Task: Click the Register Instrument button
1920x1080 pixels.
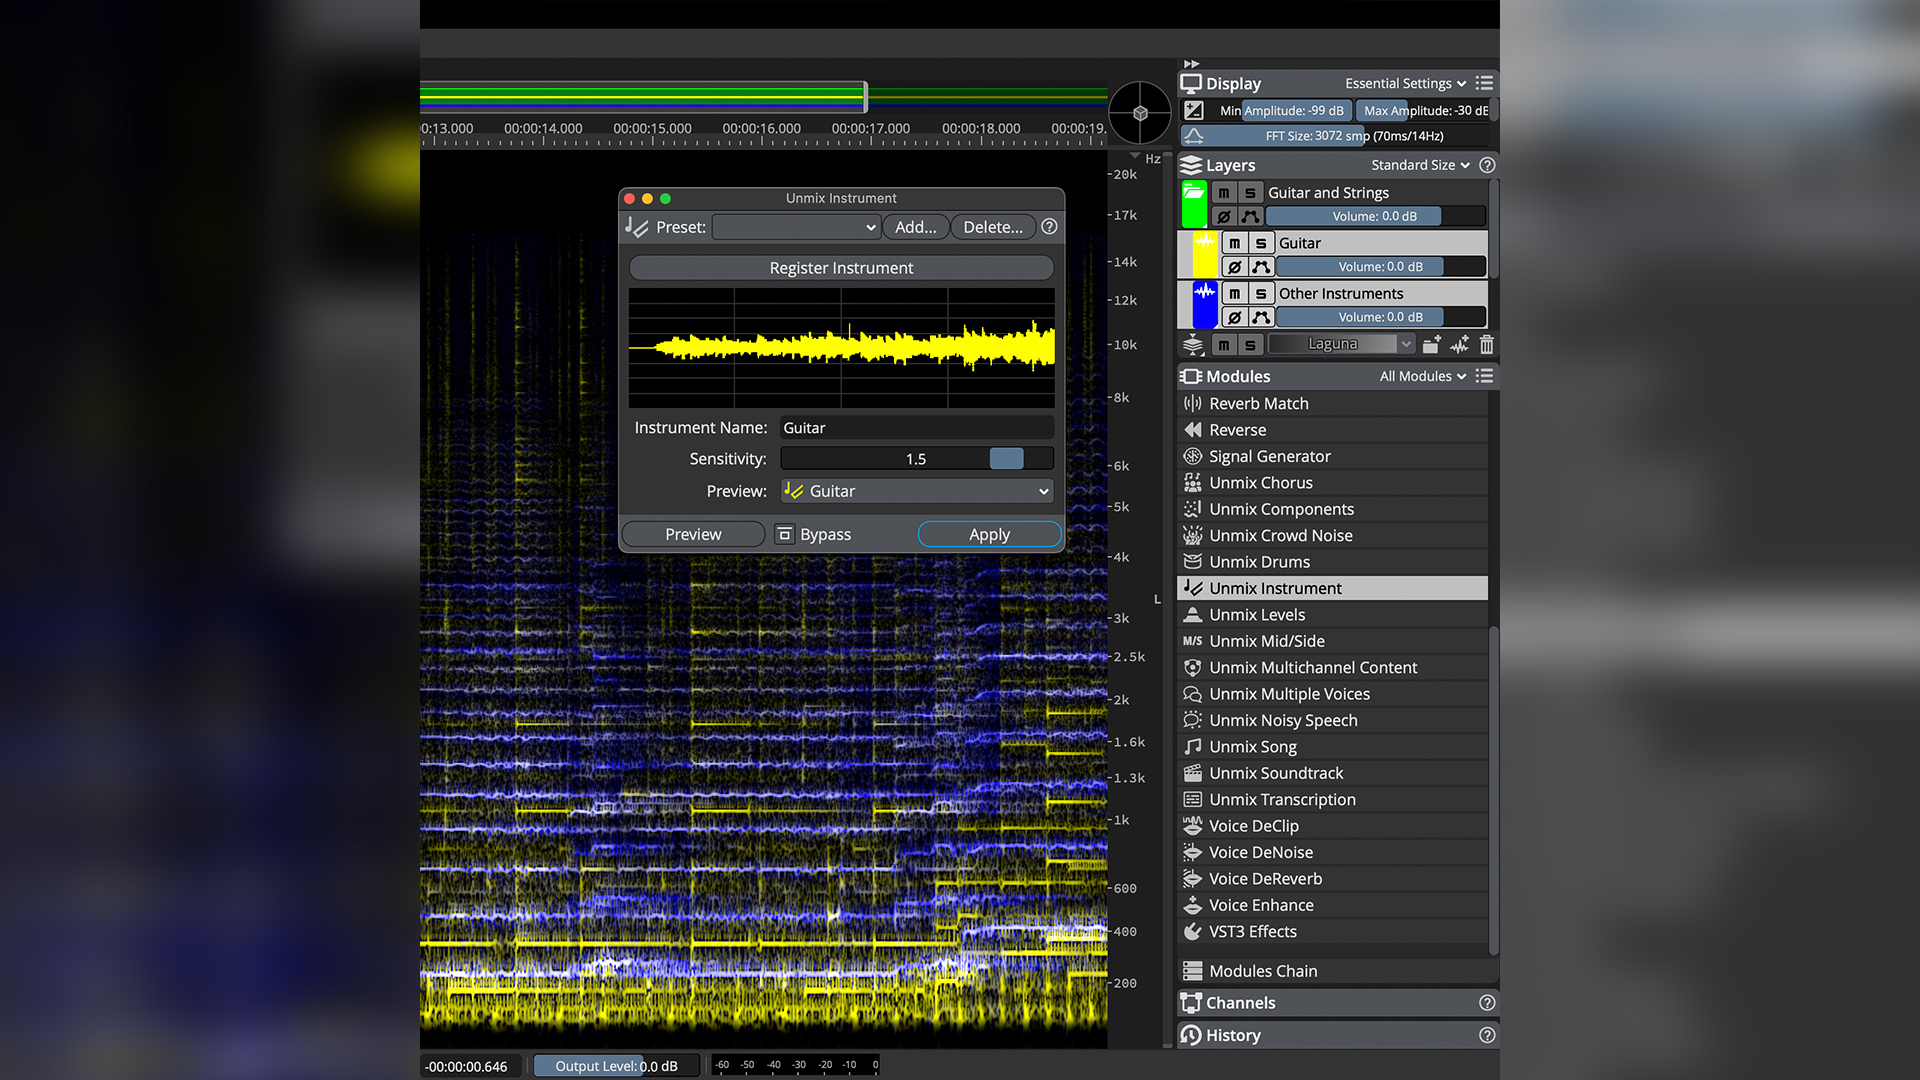Action: pos(841,268)
